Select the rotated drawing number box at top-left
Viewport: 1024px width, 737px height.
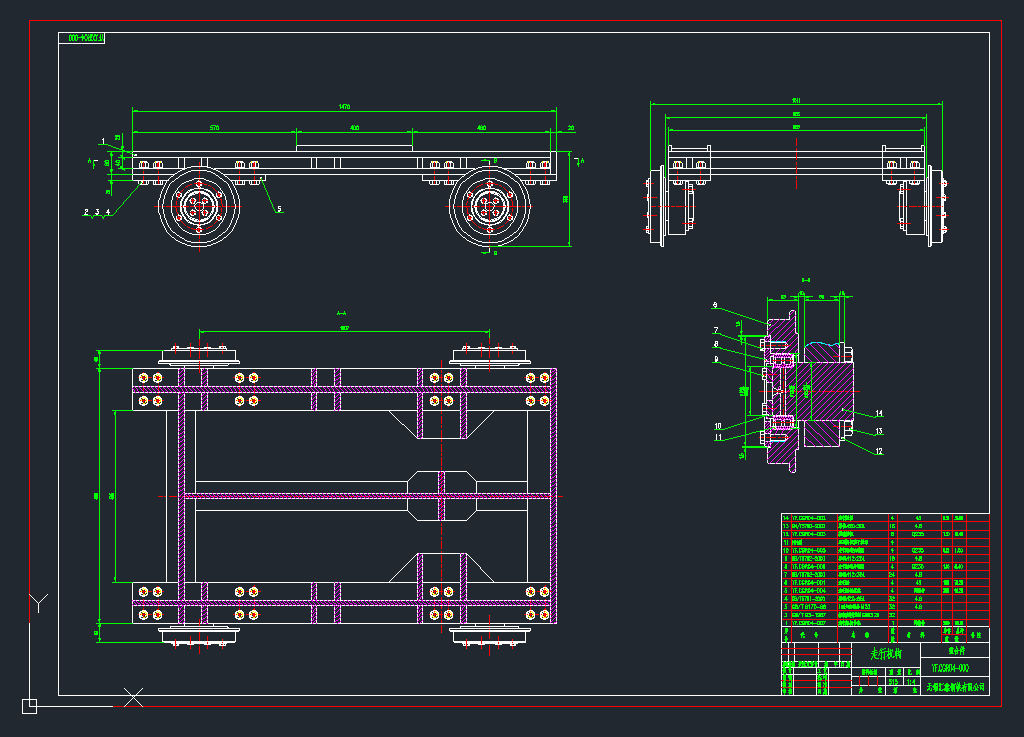86,38
